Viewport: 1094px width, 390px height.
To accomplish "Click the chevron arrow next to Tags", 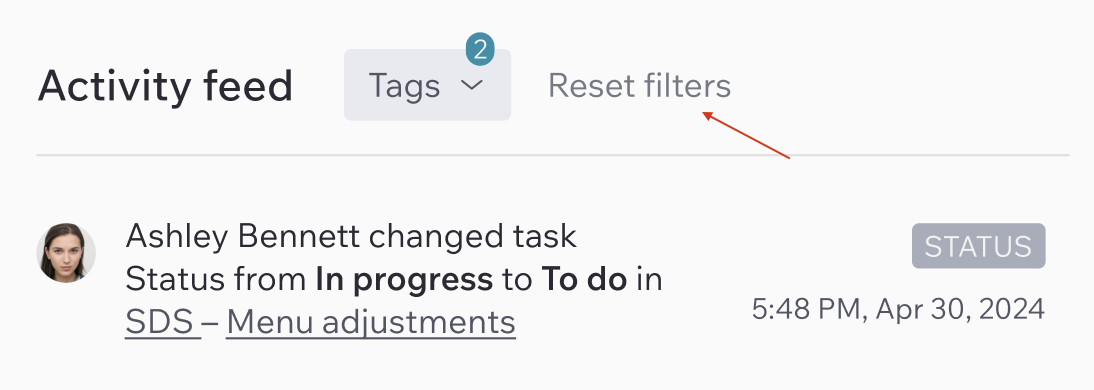I will pyautogui.click(x=472, y=85).
